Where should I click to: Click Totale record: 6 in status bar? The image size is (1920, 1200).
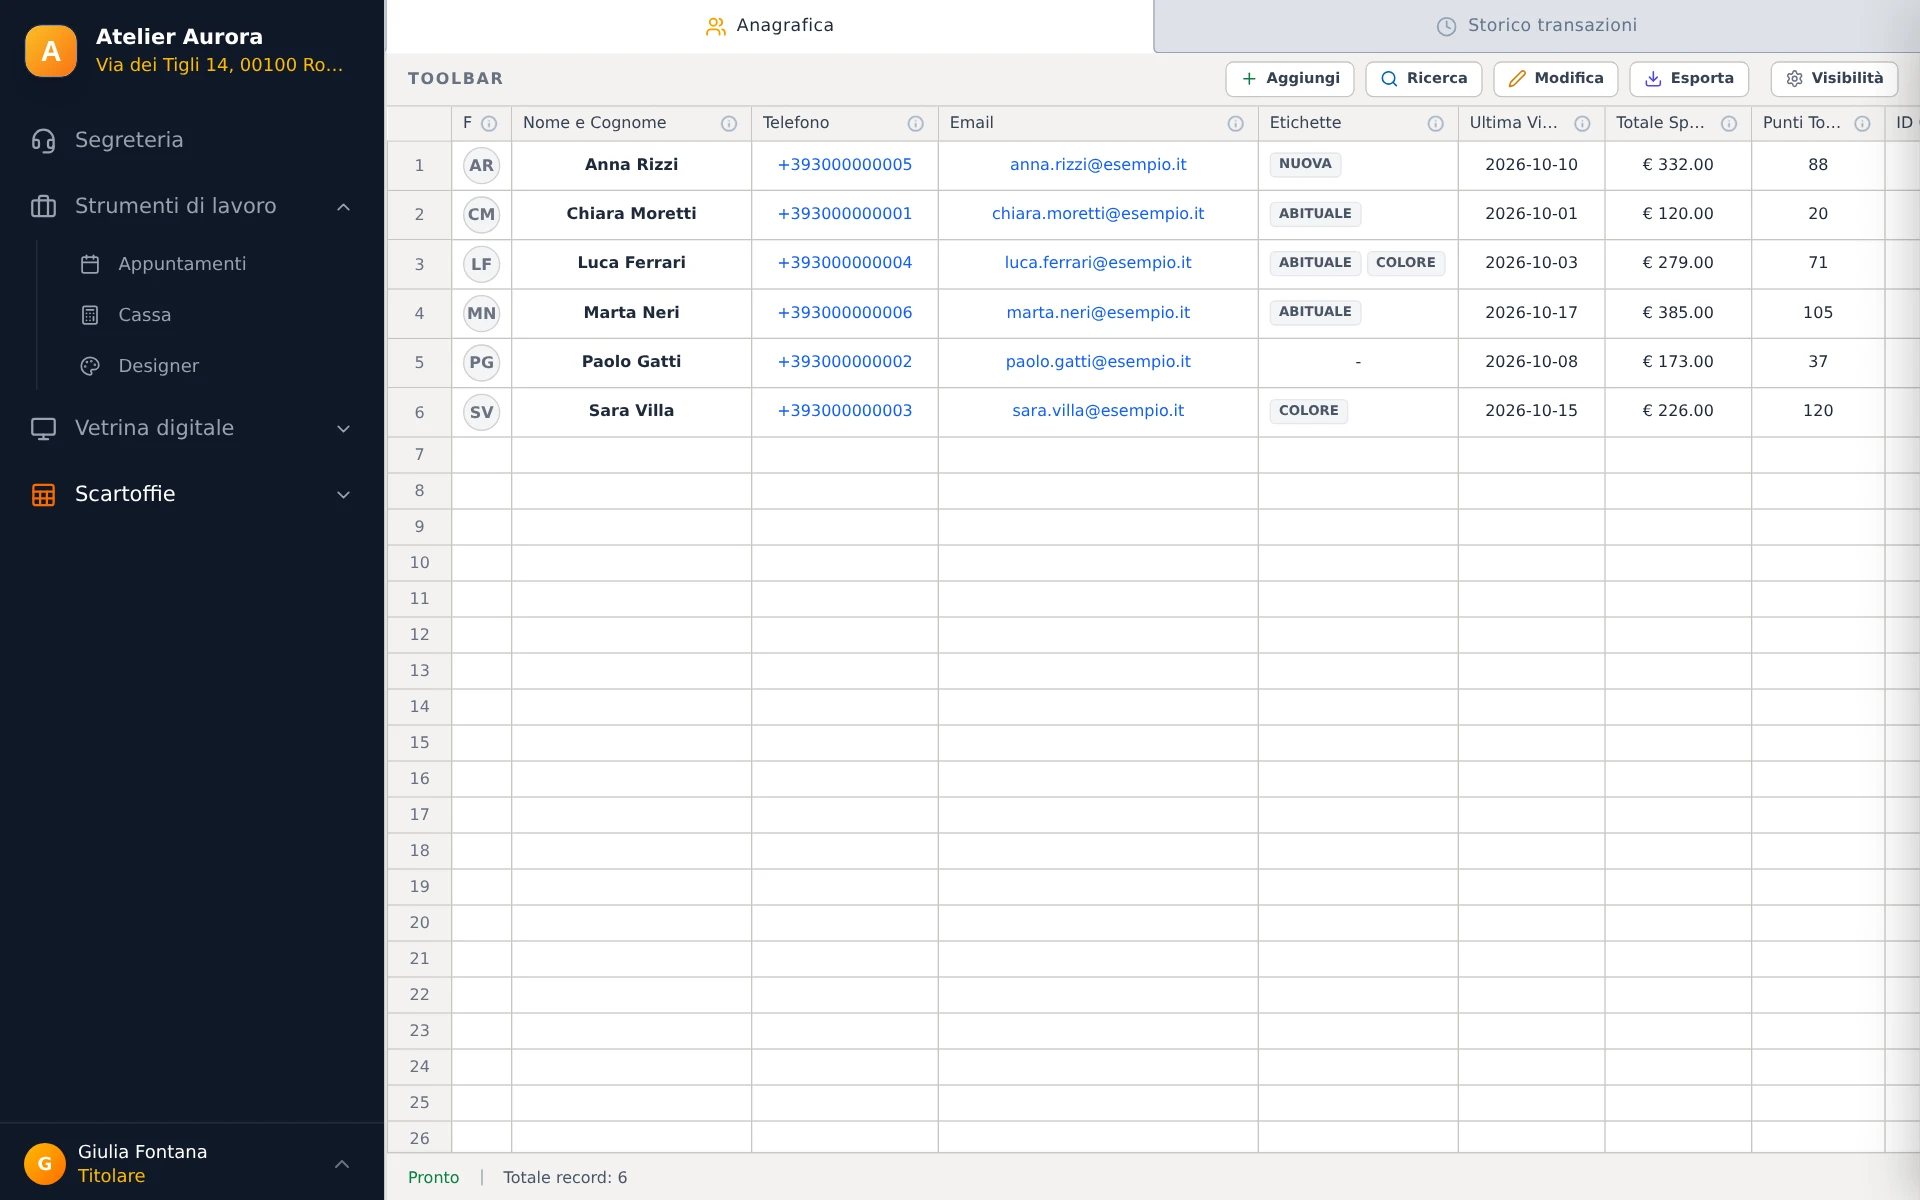[x=565, y=1178]
